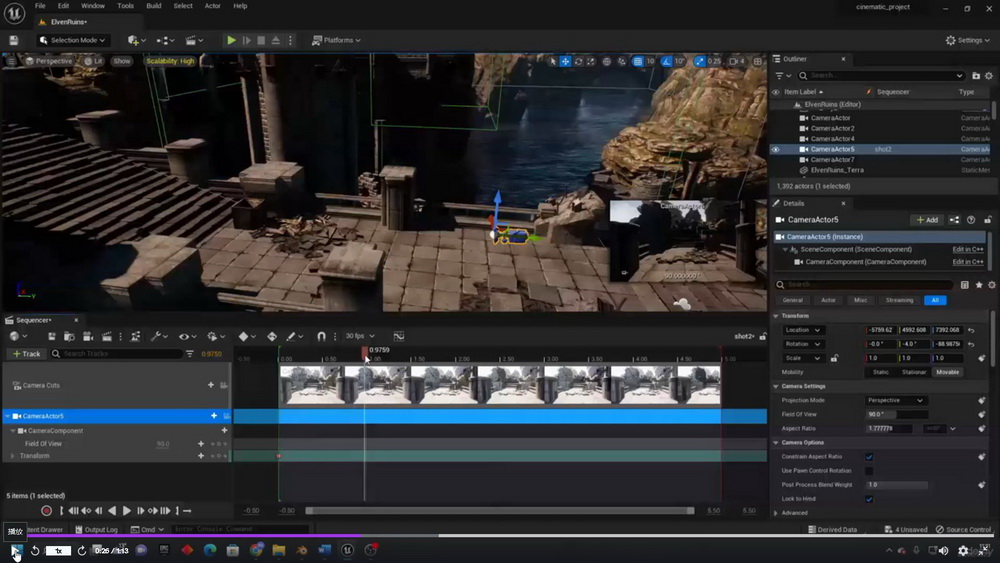The width and height of the screenshot is (1000, 563).
Task: Click Source Control in status bar
Action: [964, 530]
